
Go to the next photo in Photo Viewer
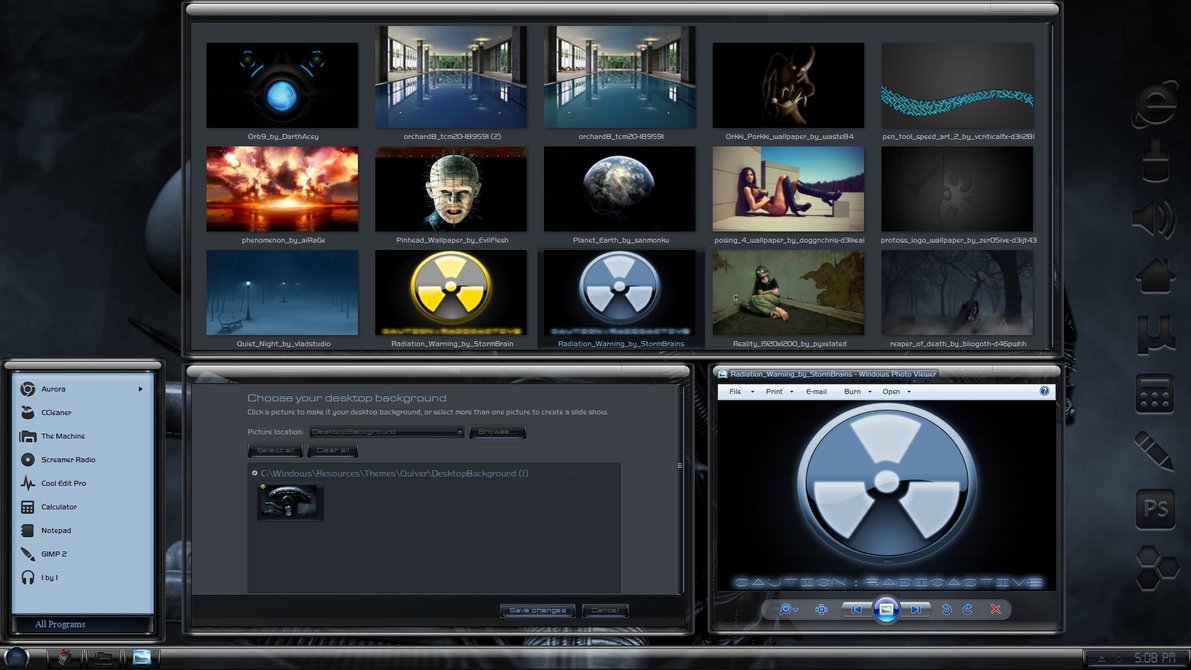coord(915,609)
